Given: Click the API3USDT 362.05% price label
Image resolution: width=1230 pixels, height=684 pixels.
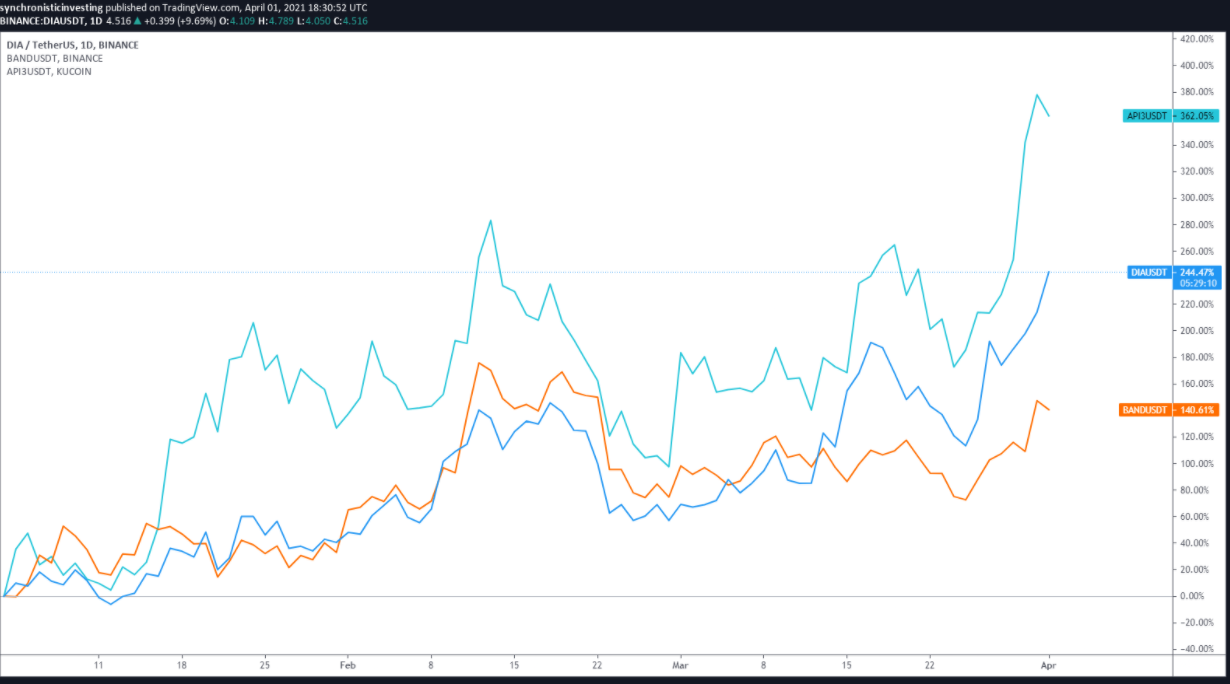Looking at the screenshot, I should 1170,116.
